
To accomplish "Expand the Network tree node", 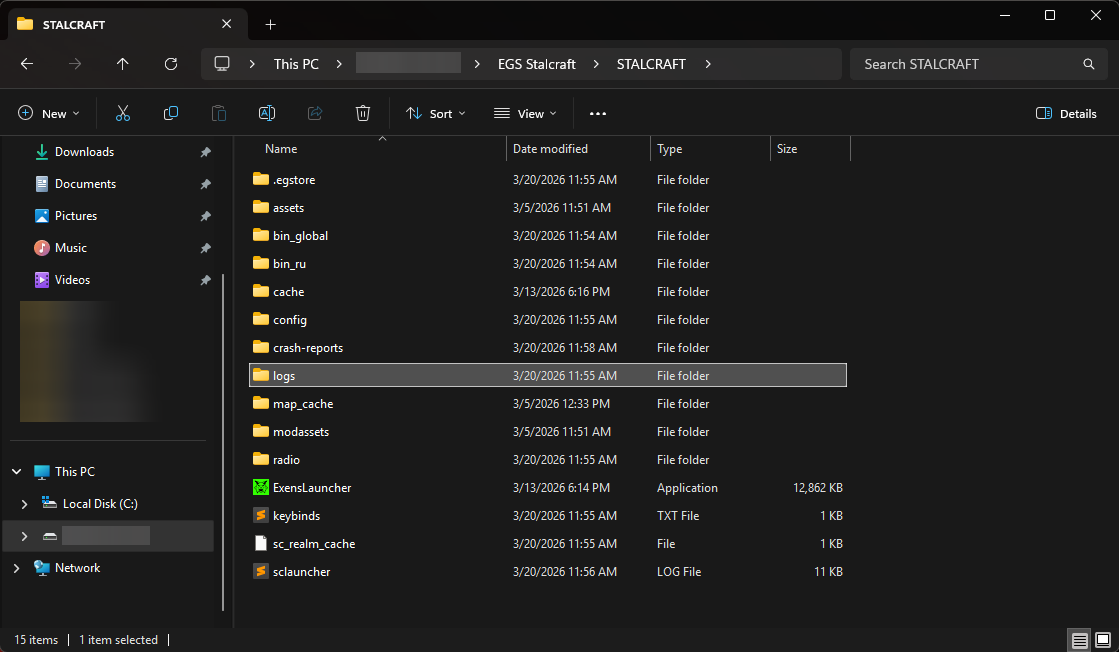I will pyautogui.click(x=16, y=568).
